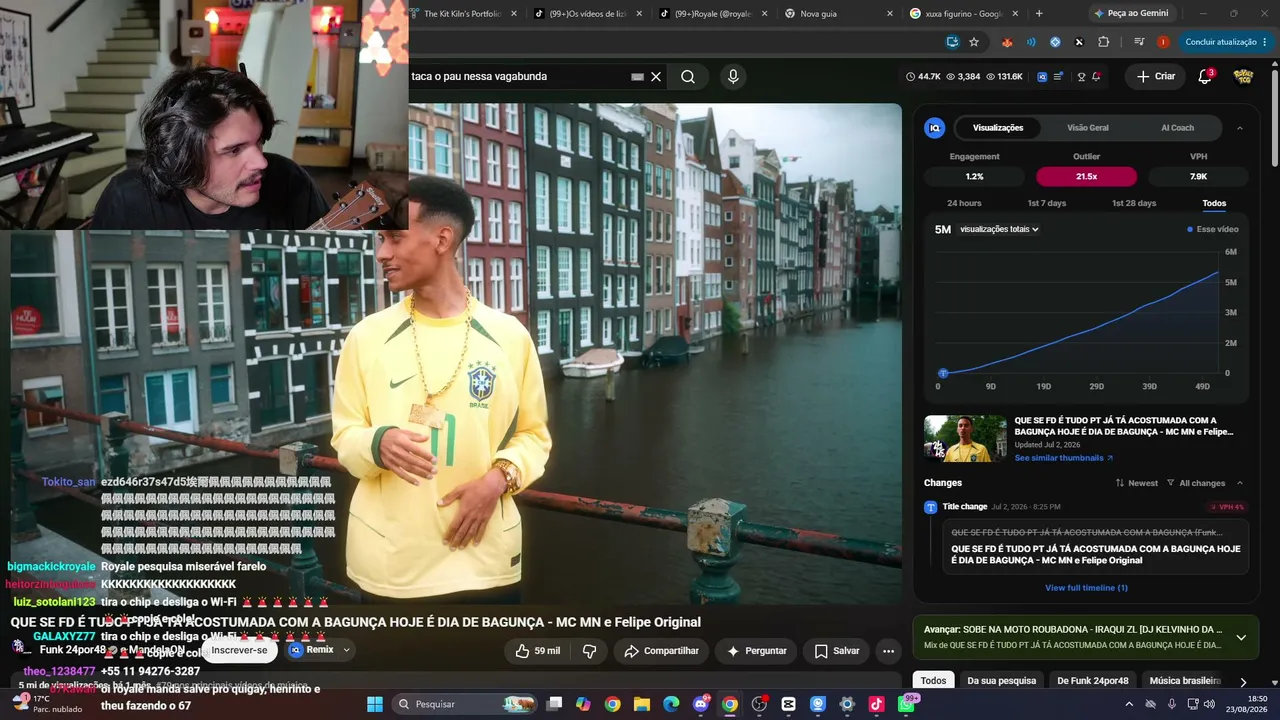
Task: Open YouTube notifications bell
Action: (1205, 76)
